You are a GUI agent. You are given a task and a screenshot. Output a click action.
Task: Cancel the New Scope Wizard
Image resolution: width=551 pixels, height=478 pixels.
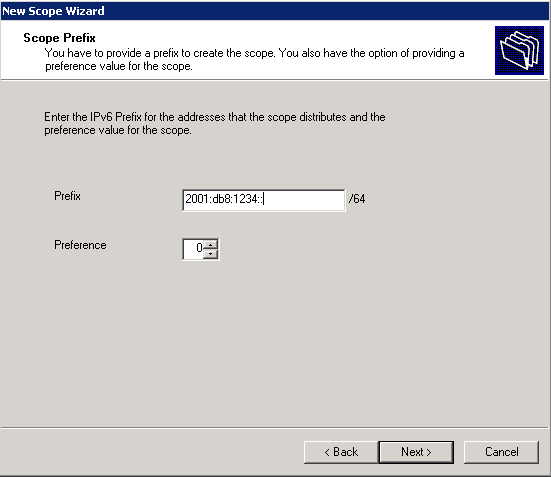(501, 452)
